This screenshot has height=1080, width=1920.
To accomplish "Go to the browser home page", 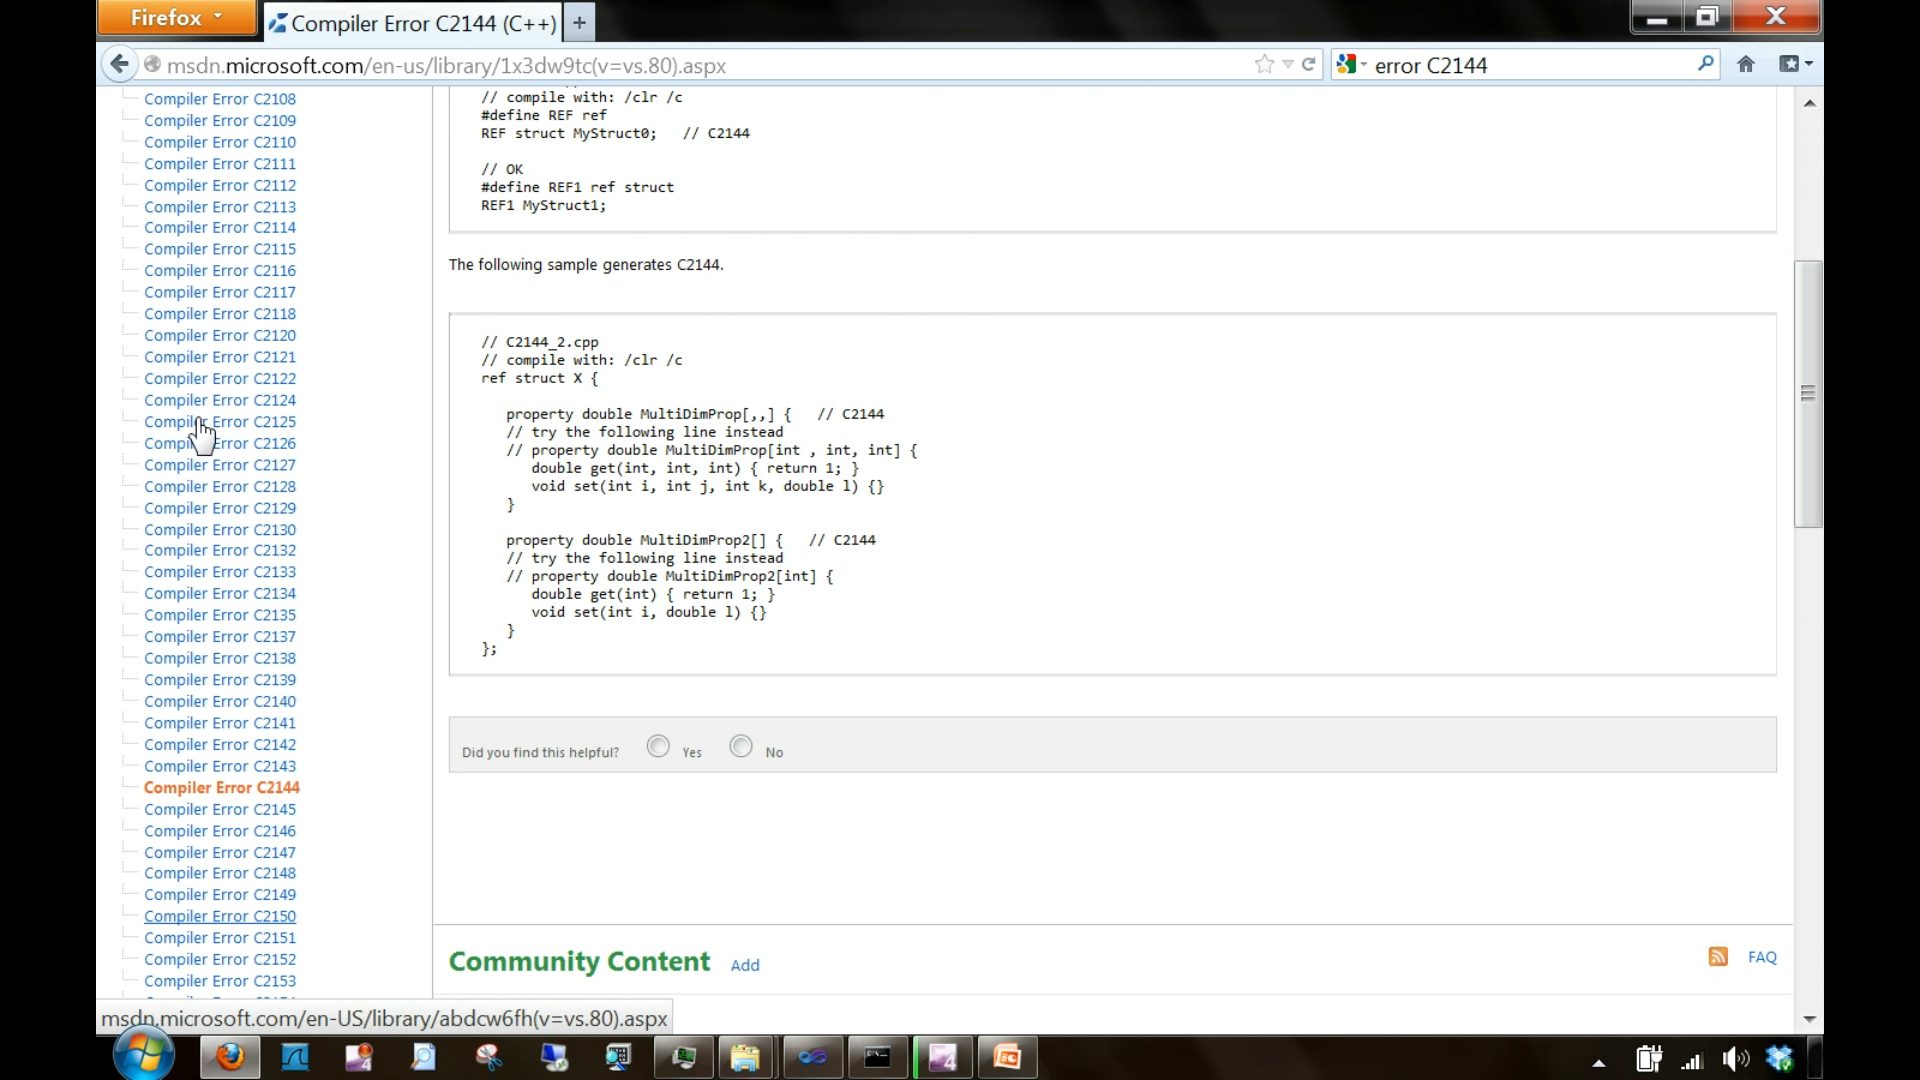I will 1747,63.
